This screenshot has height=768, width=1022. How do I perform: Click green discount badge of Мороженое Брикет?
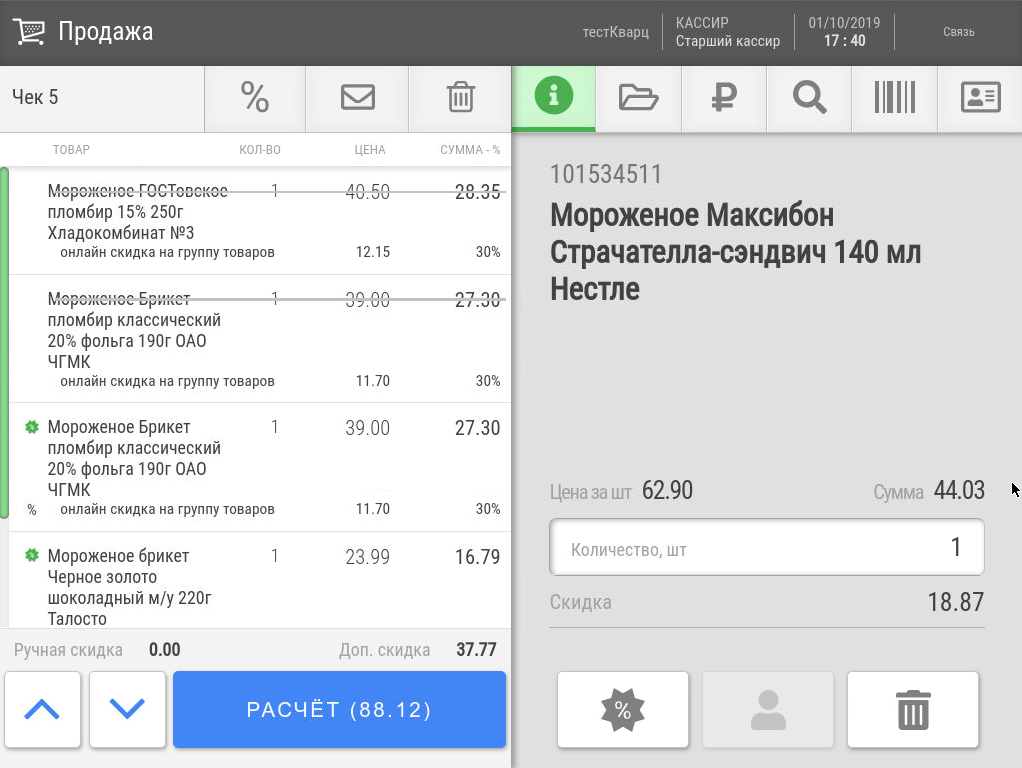click(31, 427)
